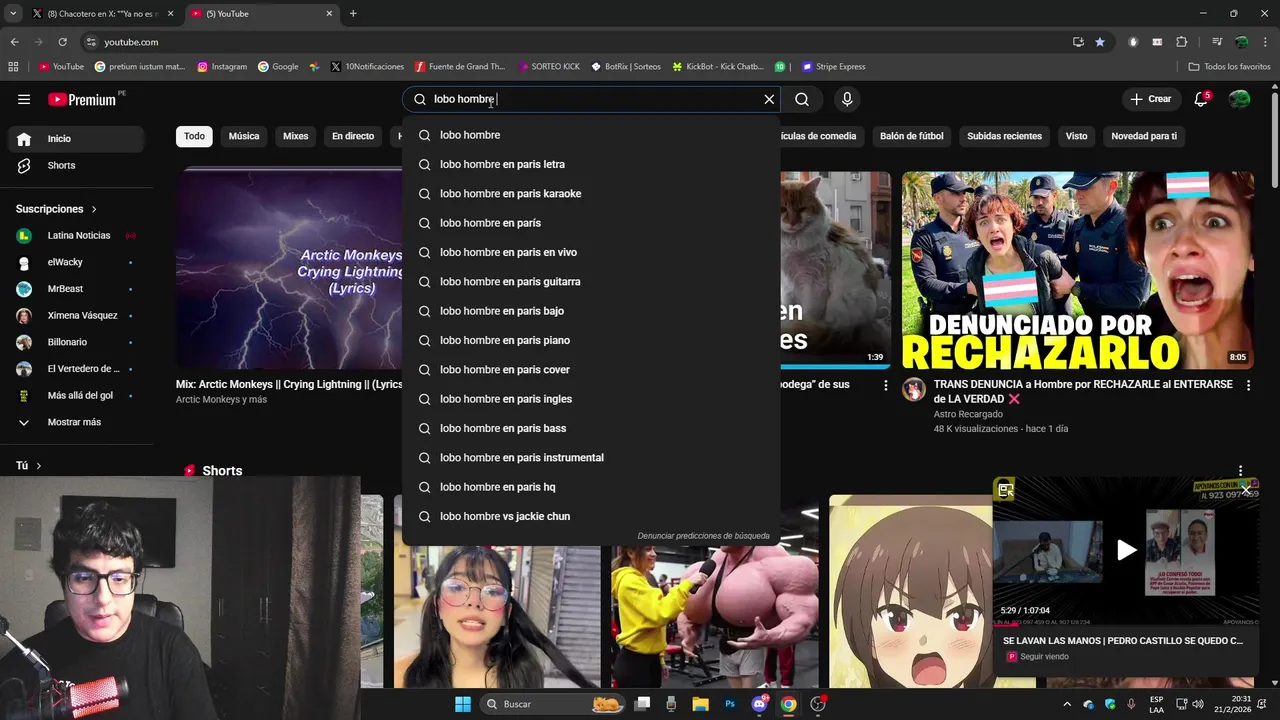Choose suggestion 'lobo hombre vs jackie chun'

pos(591,516)
